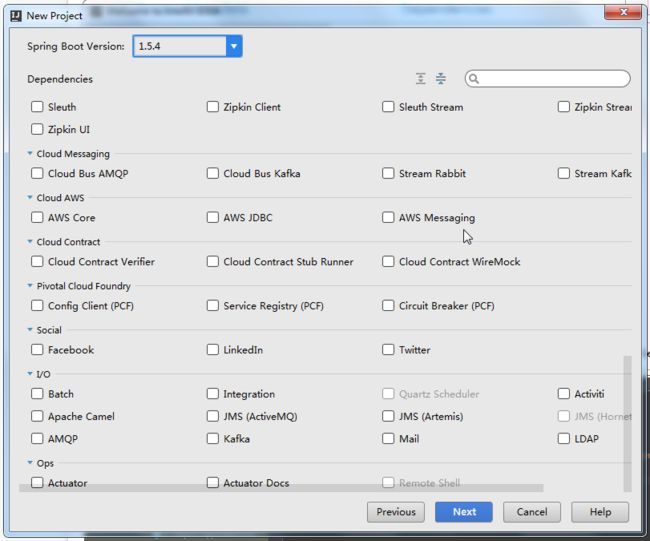The height and width of the screenshot is (541, 650).
Task: Check Cloud Contract Stub Runner
Action: pos(213,261)
